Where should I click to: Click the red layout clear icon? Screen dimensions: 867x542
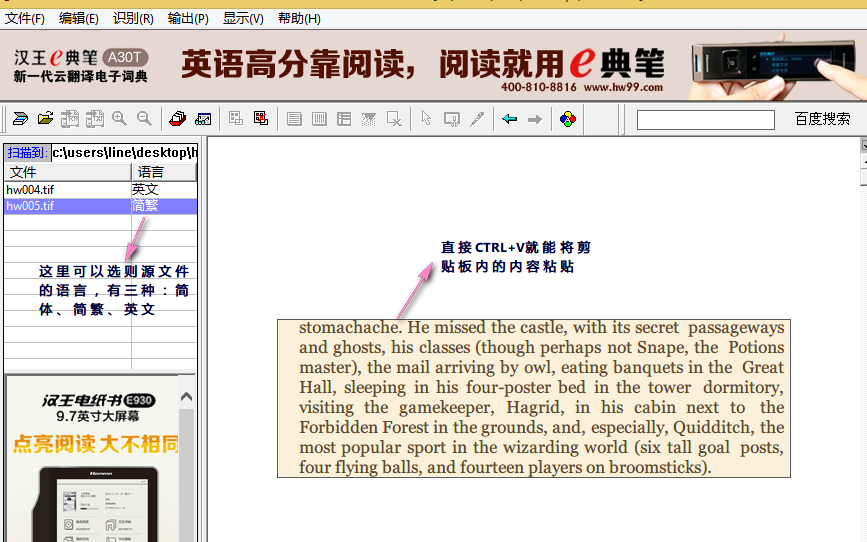click(261, 119)
